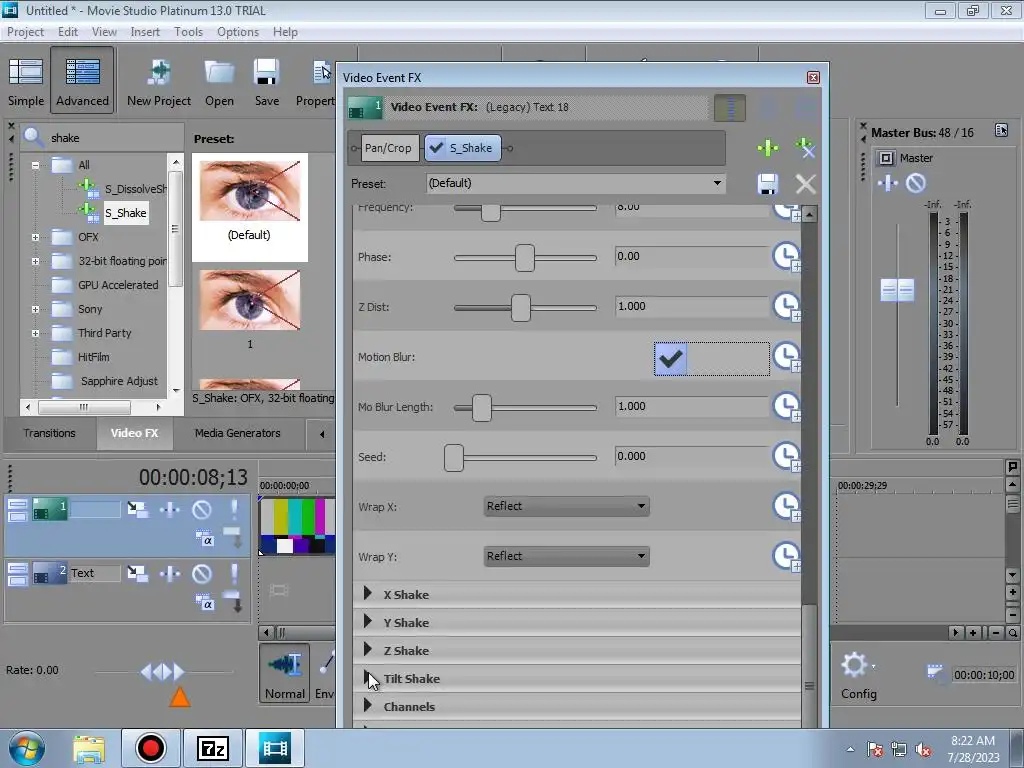Expand Tilt Shake section
The height and width of the screenshot is (768, 1024).
point(368,678)
